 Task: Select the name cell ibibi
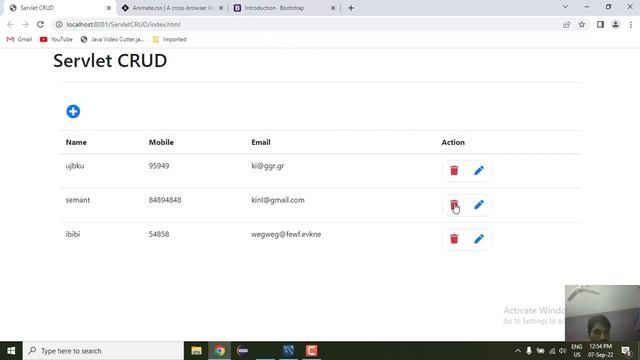click(x=73, y=234)
